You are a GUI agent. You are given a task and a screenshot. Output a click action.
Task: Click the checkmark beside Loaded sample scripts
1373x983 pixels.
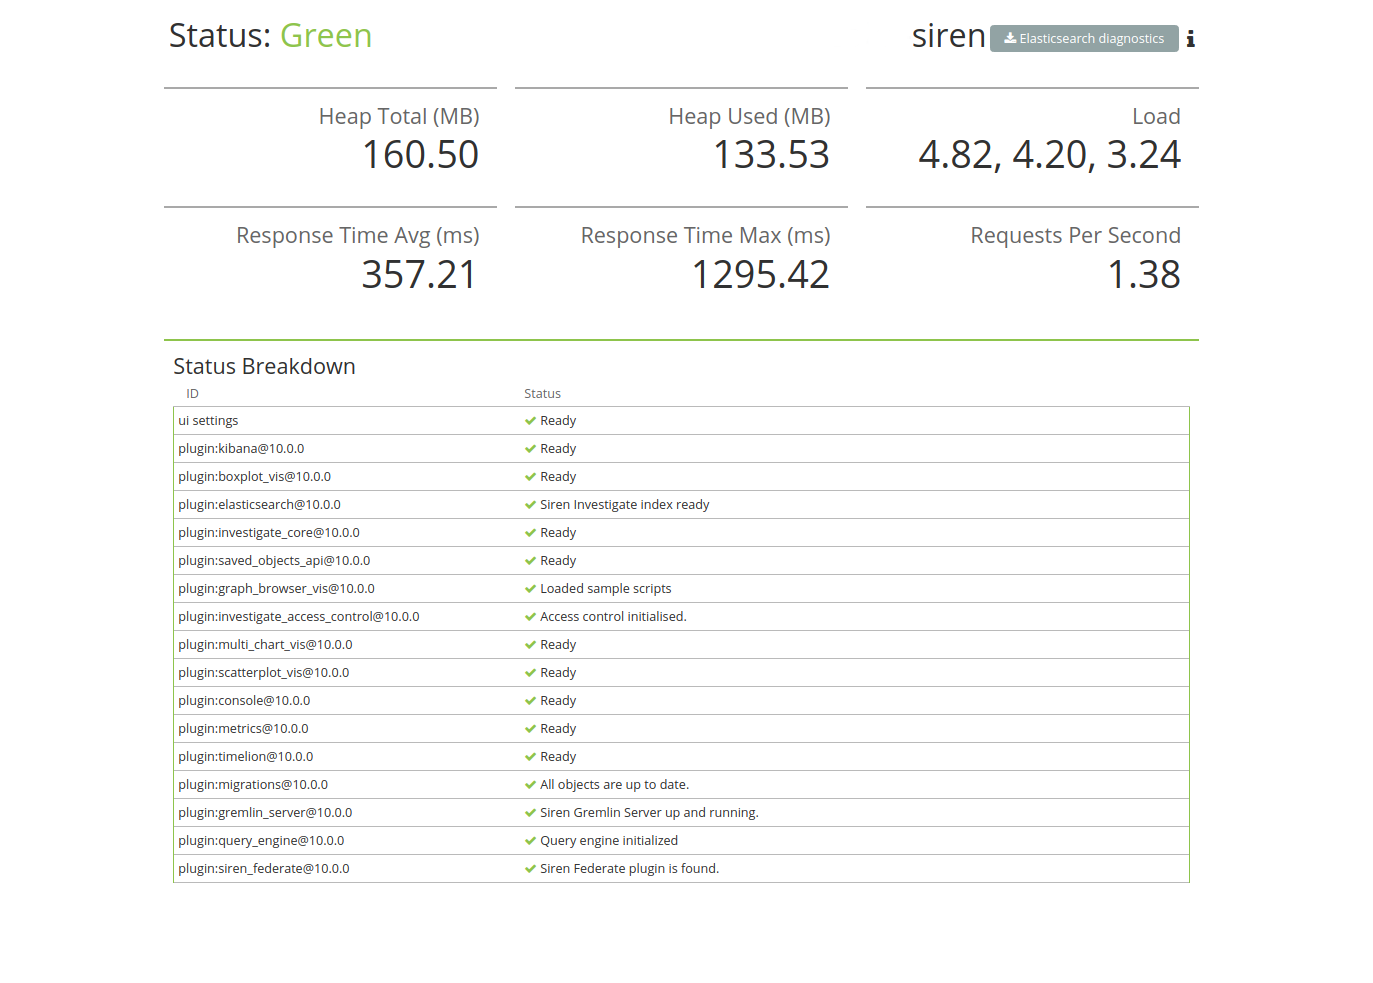529,588
